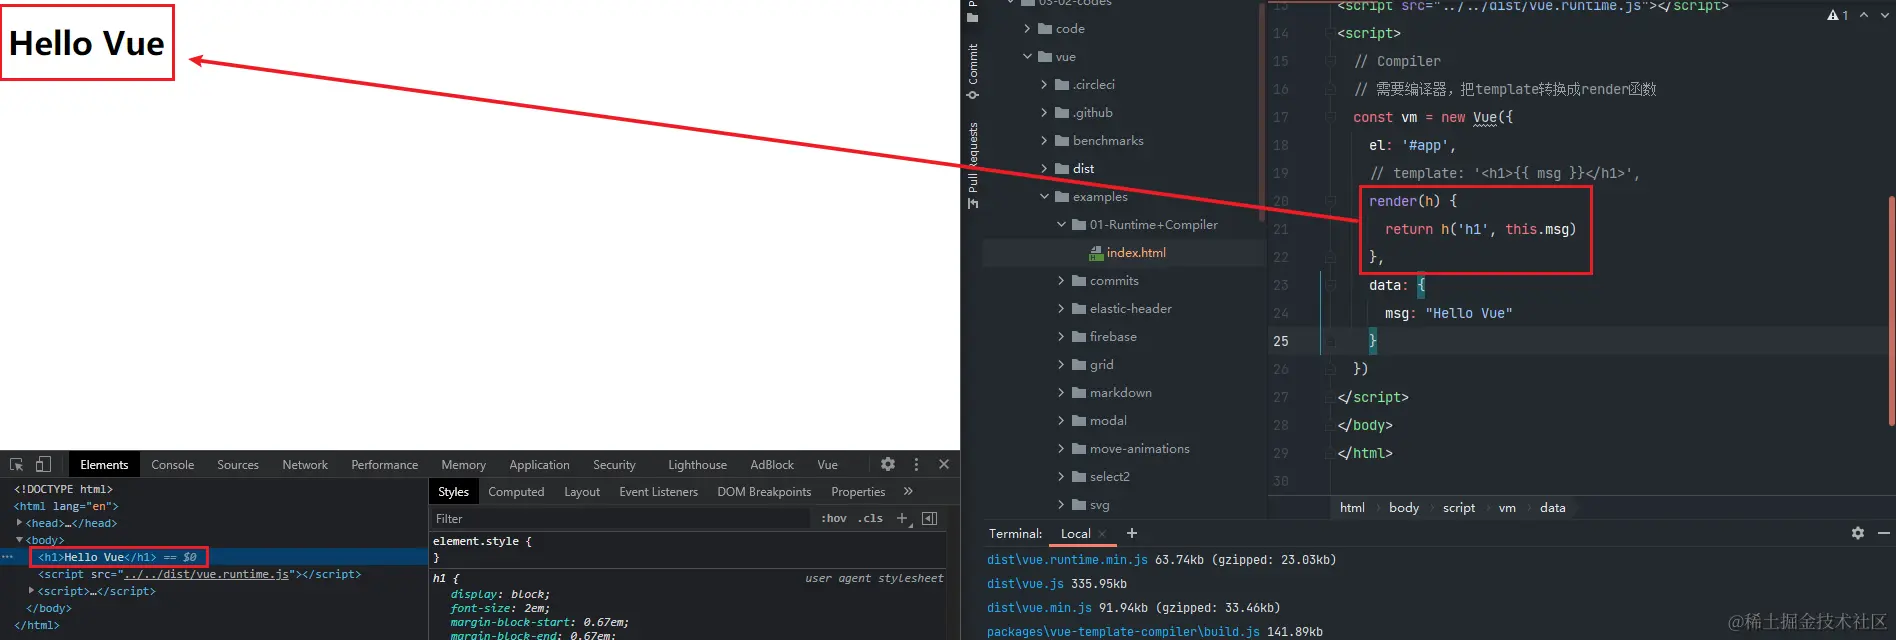Add a new style rule with plus icon
Image resolution: width=1896 pixels, height=640 pixels.
(x=902, y=518)
